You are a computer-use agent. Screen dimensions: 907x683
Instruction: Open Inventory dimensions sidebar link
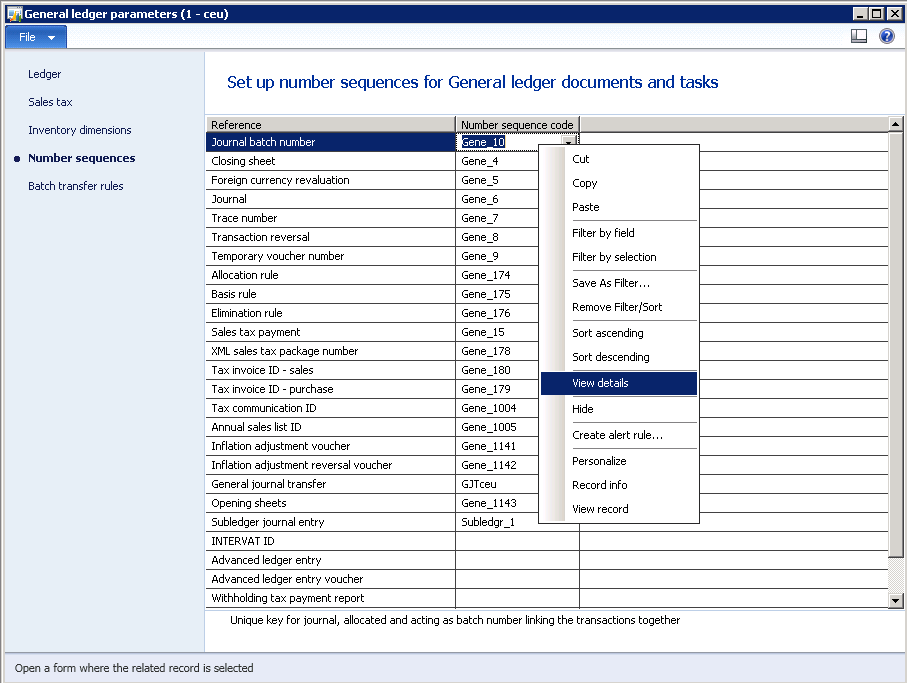79,130
